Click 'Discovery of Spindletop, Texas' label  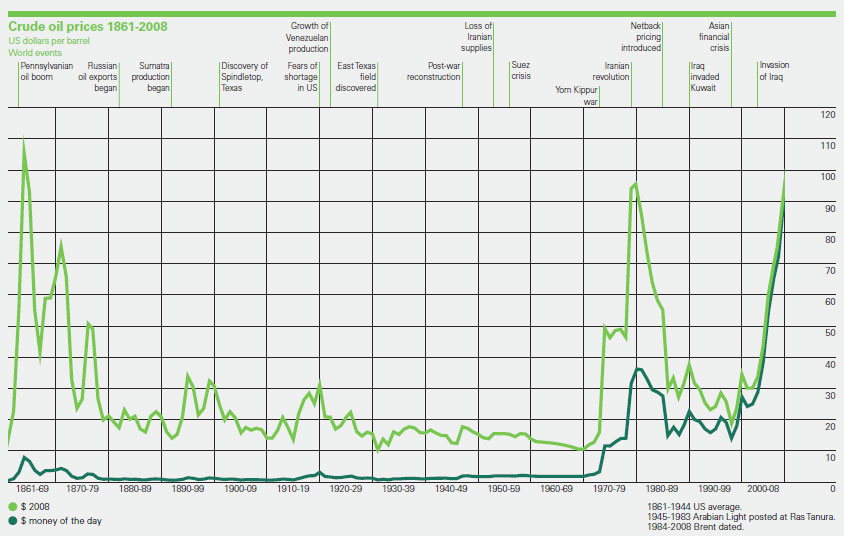coord(244,76)
